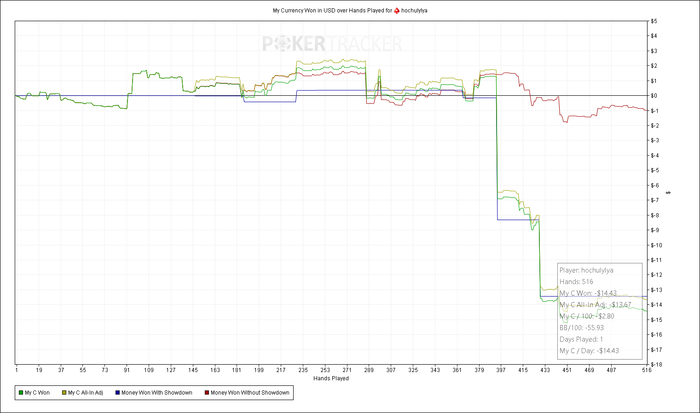The height and width of the screenshot is (413, 700).
Task: Select the My C All-In Adj legend label
Action: pyautogui.click(x=85, y=393)
